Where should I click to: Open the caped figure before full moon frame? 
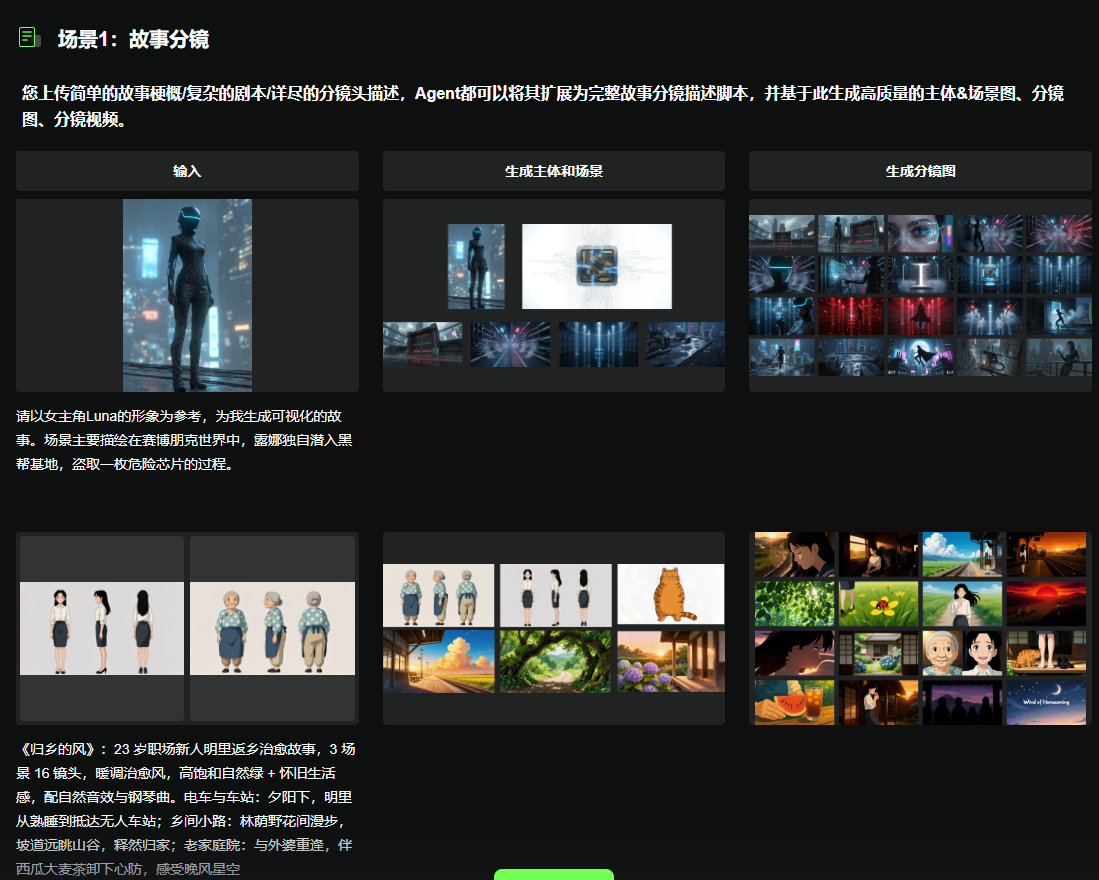click(920, 357)
